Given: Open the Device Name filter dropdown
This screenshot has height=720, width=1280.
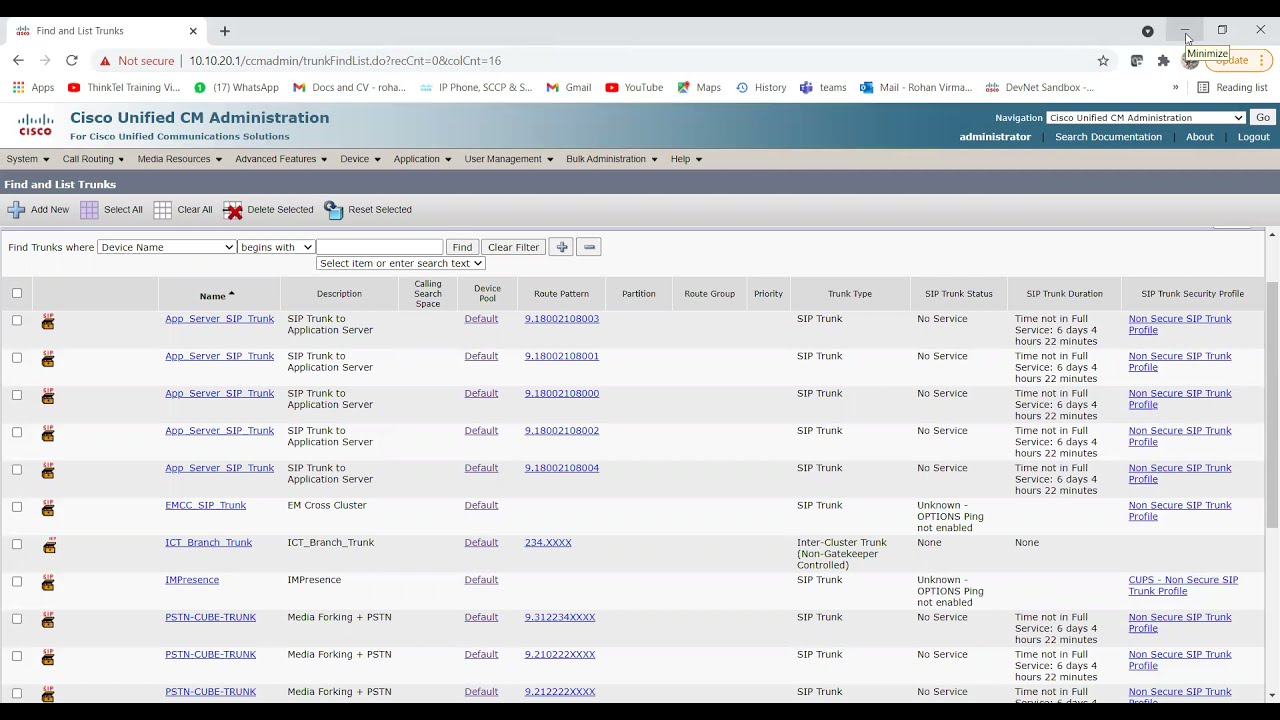Looking at the screenshot, I should pyautogui.click(x=166, y=247).
